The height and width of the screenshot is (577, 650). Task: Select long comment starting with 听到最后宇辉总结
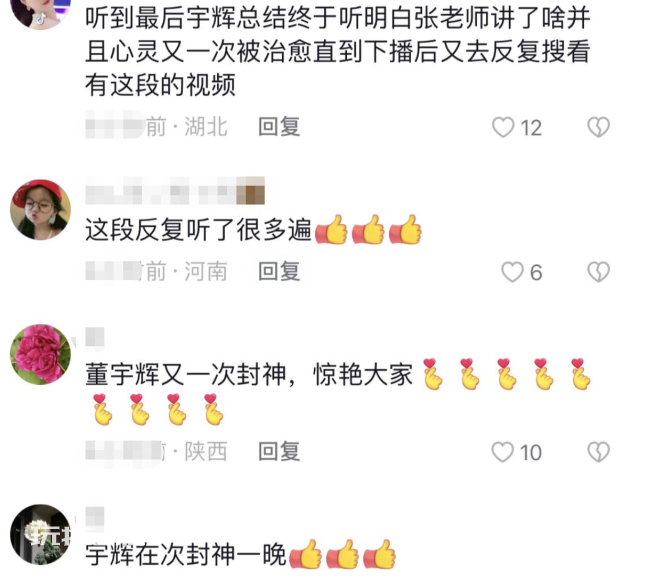coord(338,51)
